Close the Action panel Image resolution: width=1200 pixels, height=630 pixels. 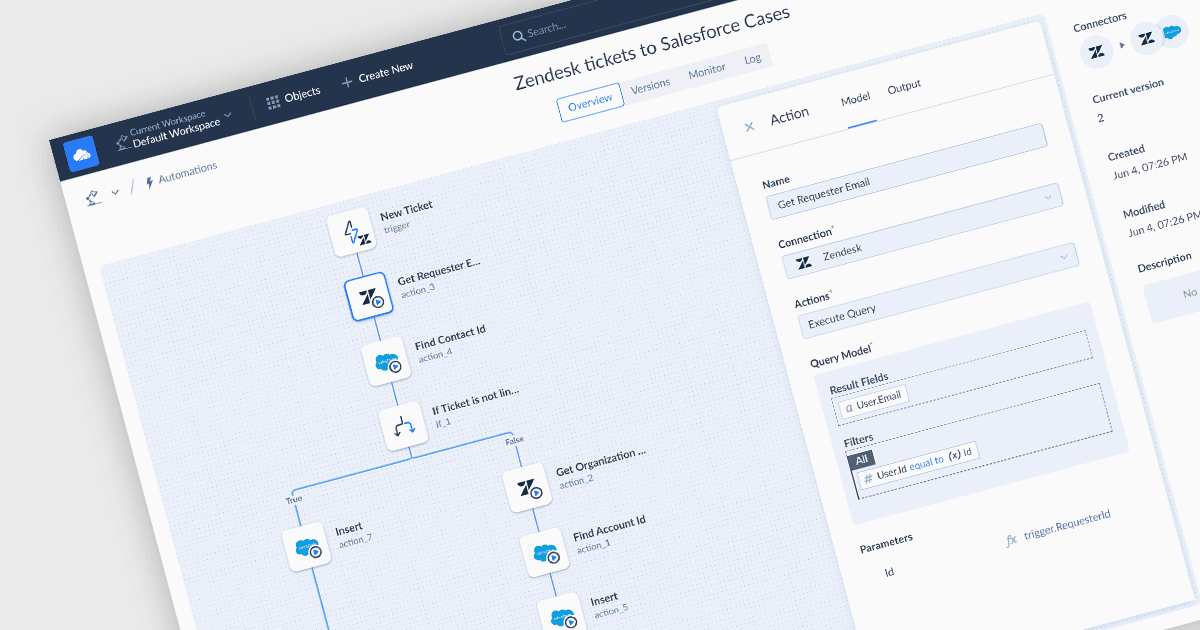[749, 126]
